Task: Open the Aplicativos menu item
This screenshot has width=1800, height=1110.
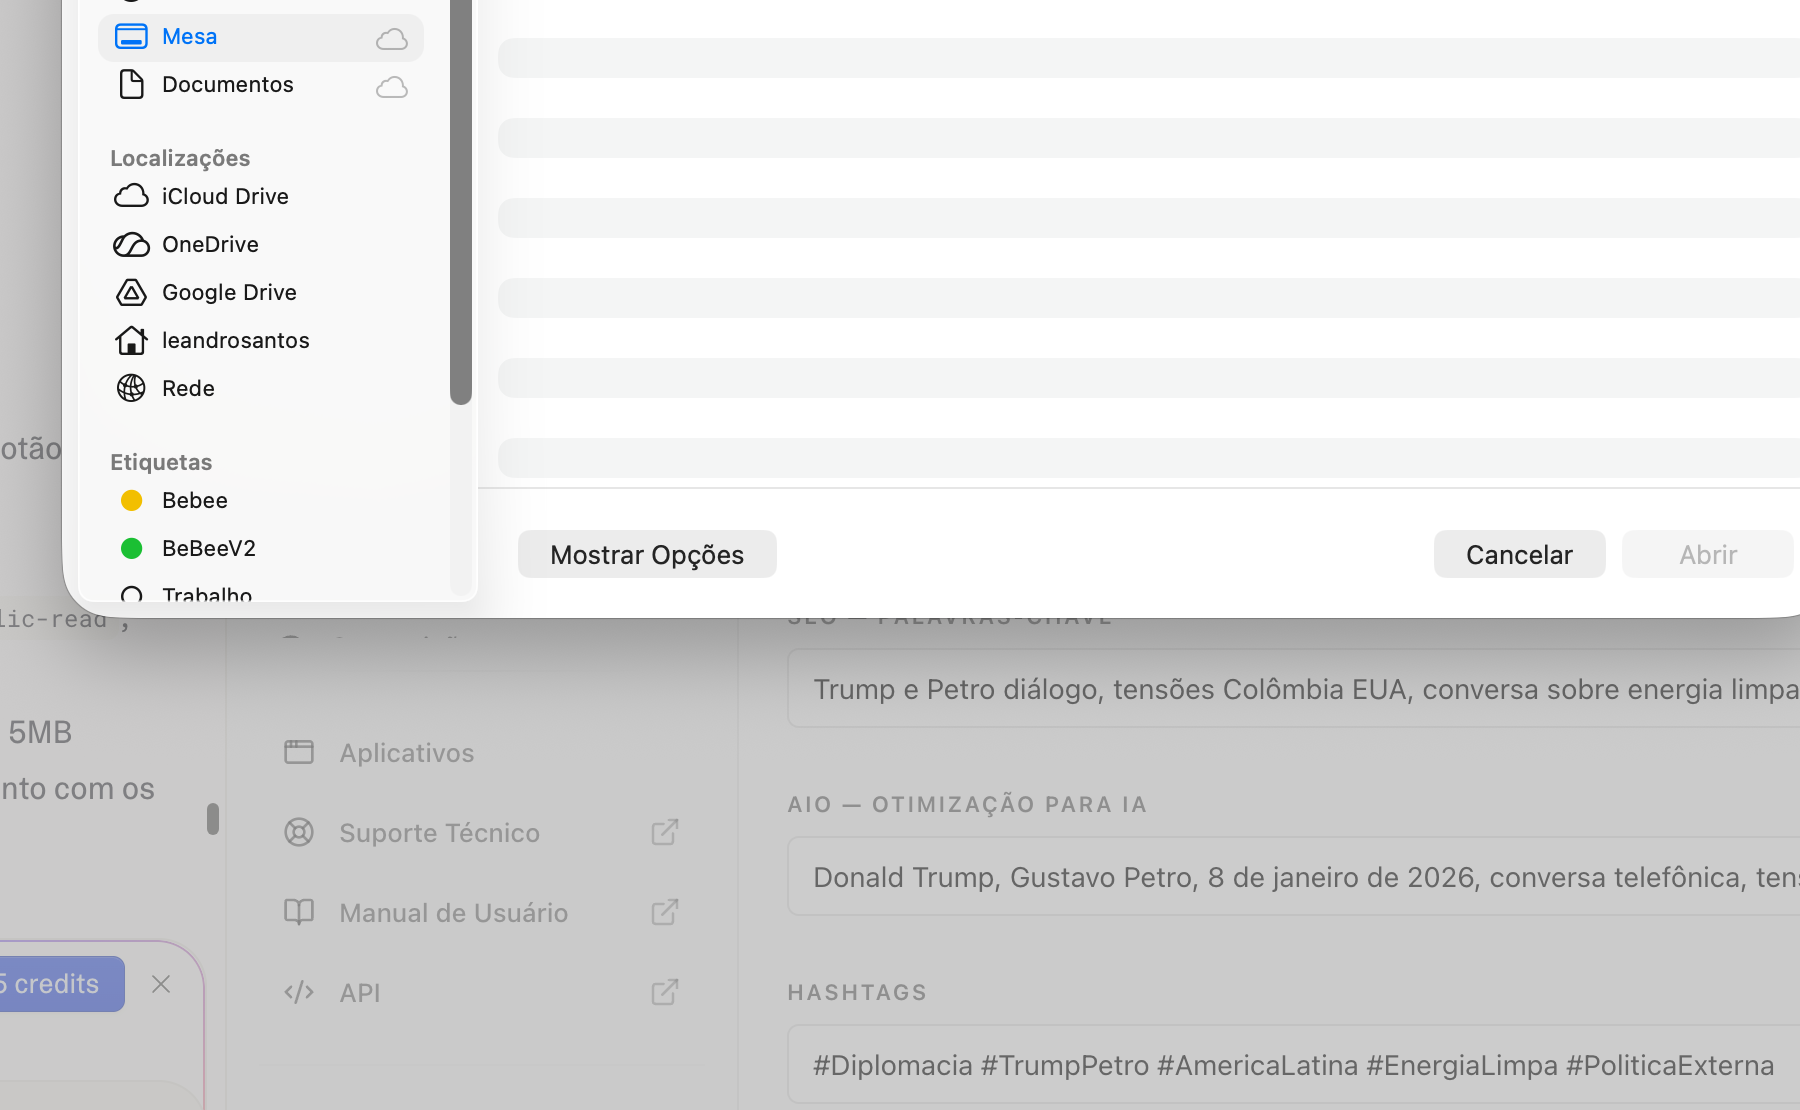Action: coord(406,752)
